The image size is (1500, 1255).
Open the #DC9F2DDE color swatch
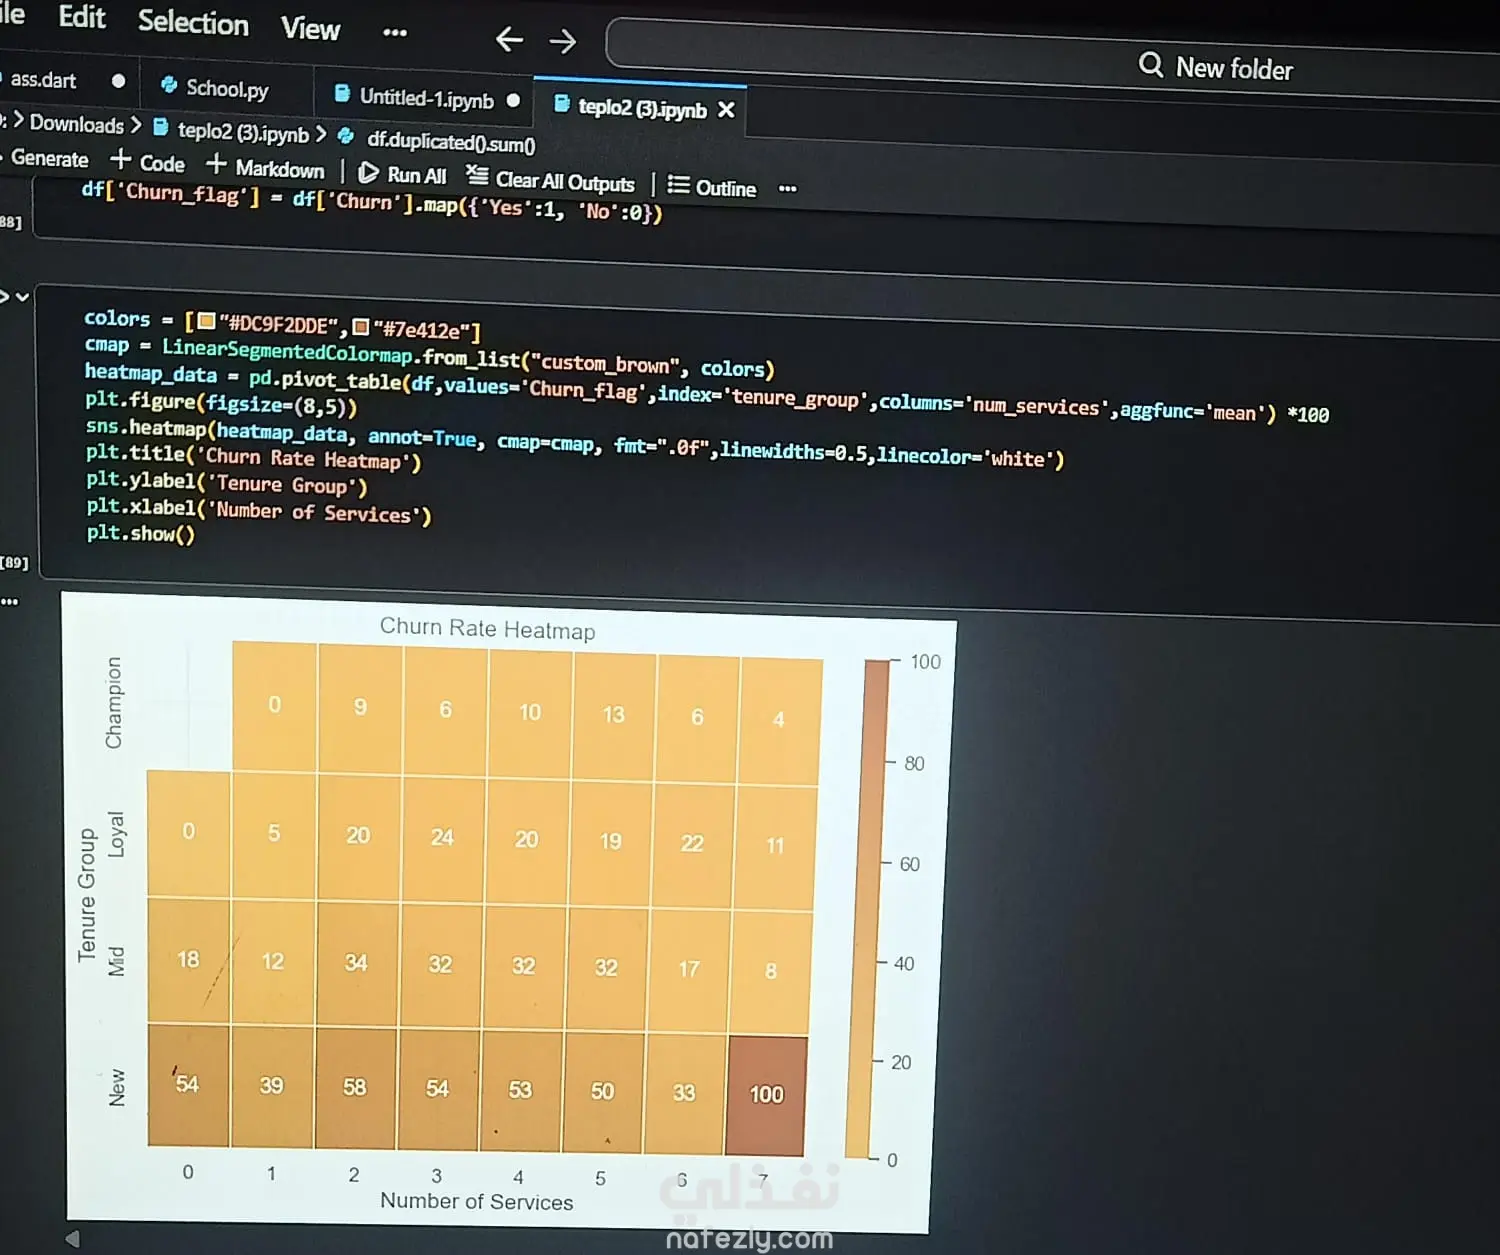click(x=207, y=321)
